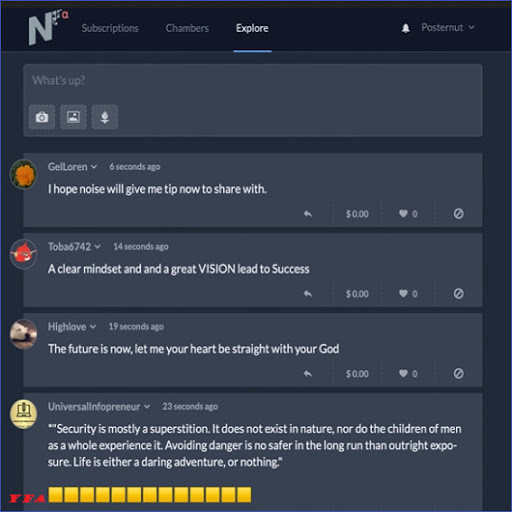Open the notifications bell

406,28
